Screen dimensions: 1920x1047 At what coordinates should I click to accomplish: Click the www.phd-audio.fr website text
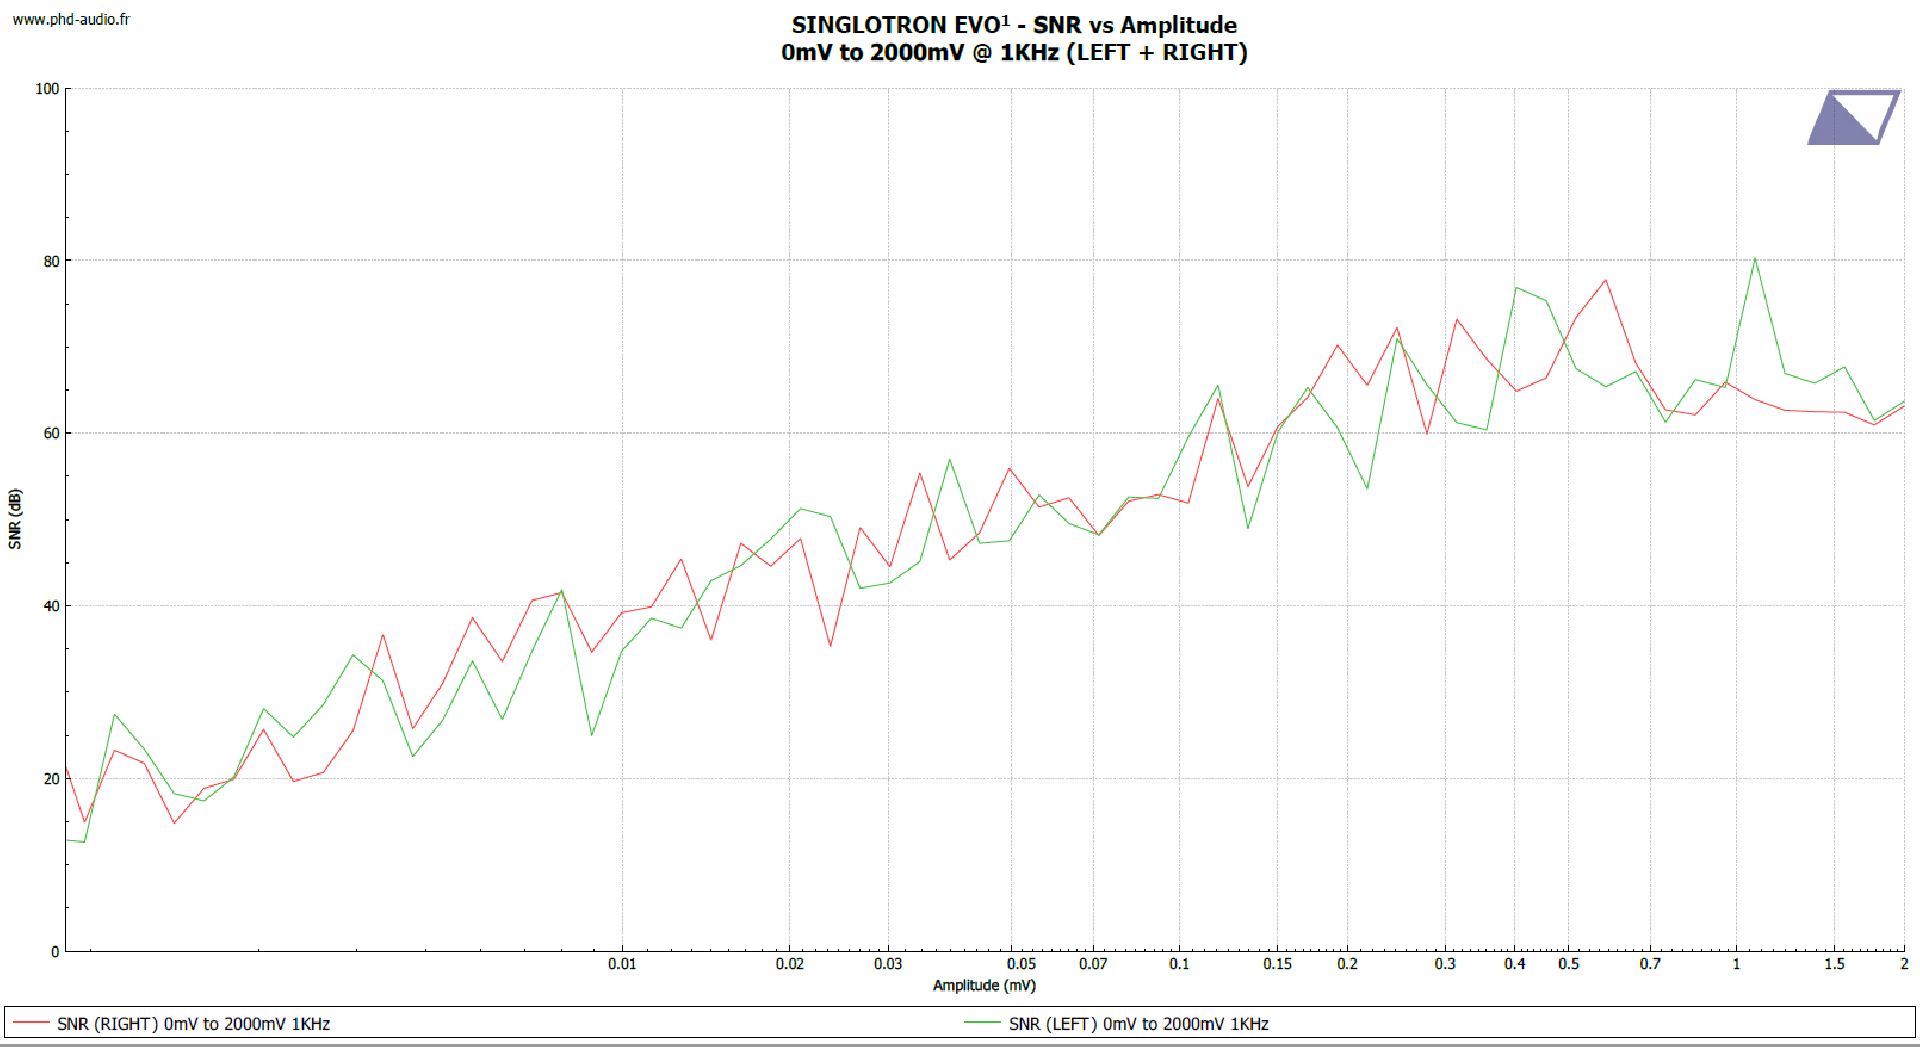pyautogui.click(x=71, y=19)
